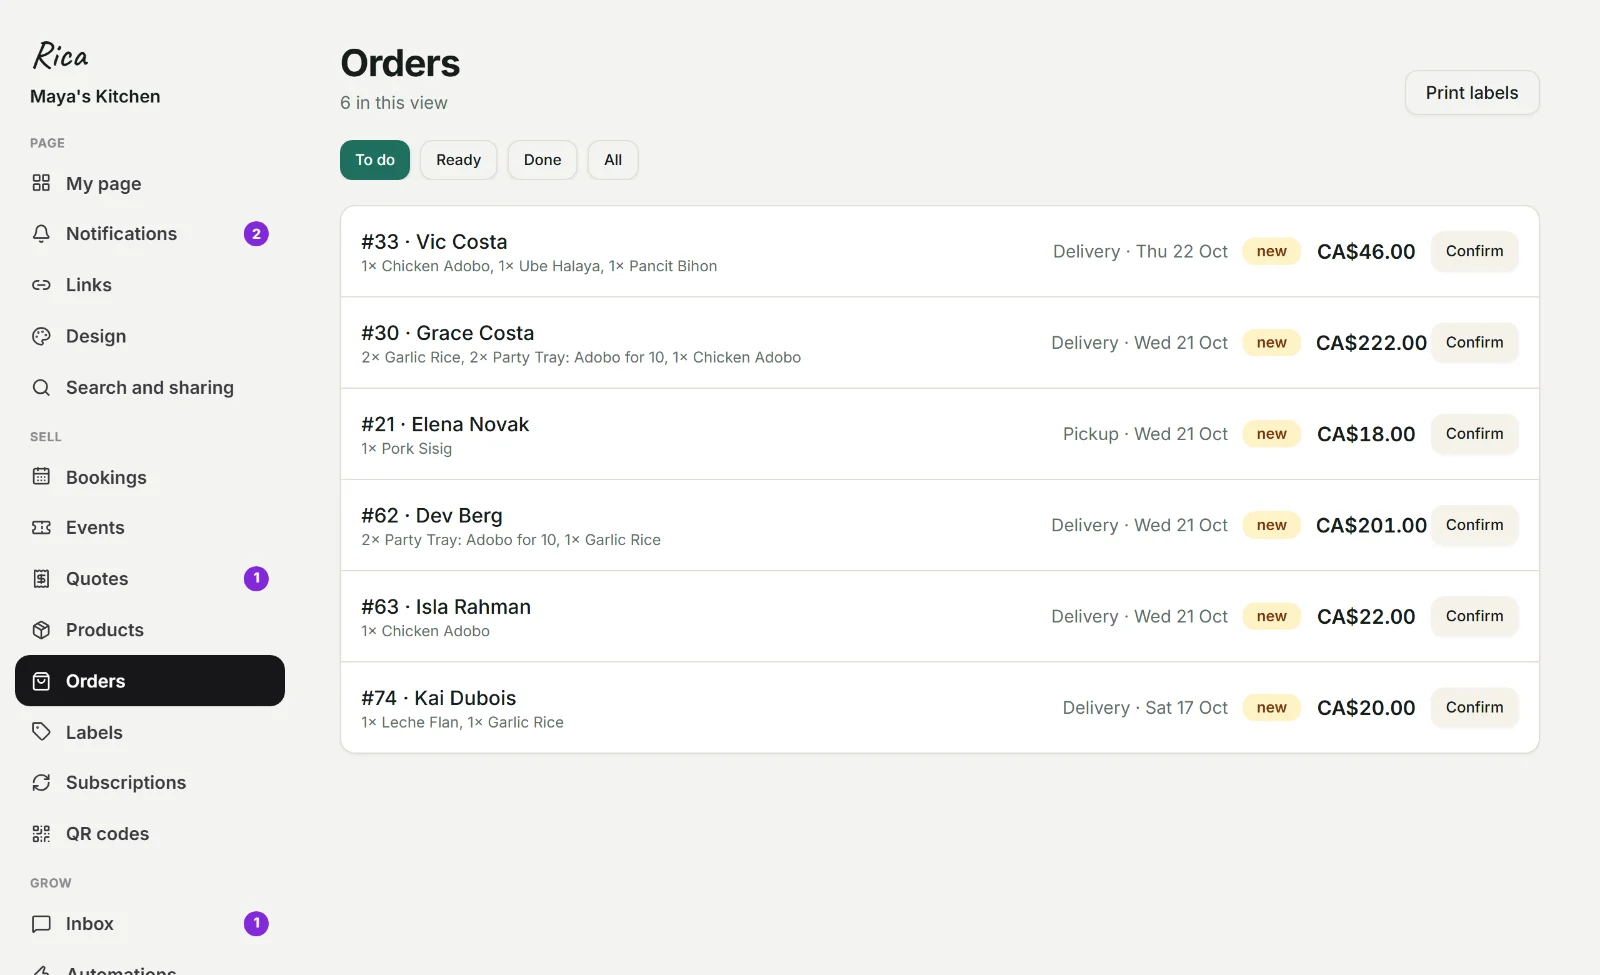Click 'Maya's Kitchen' shop name

pos(95,97)
